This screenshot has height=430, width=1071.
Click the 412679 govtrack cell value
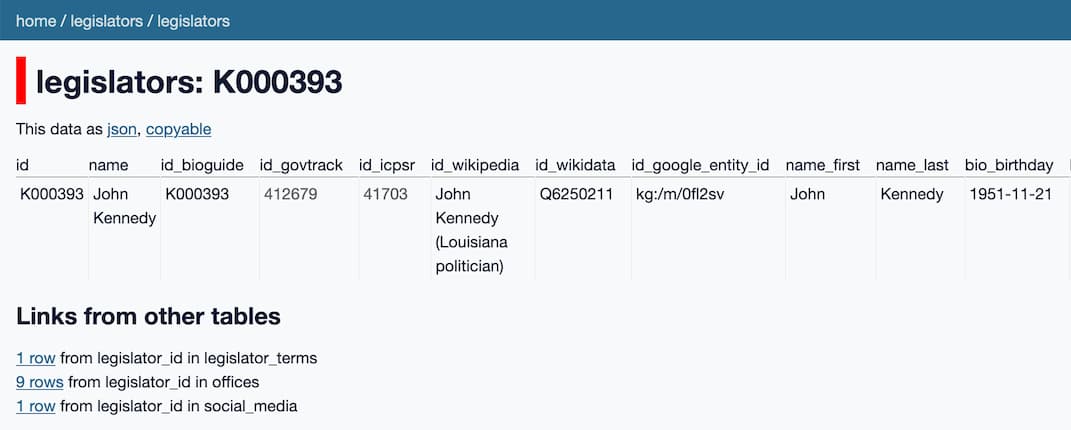291,194
